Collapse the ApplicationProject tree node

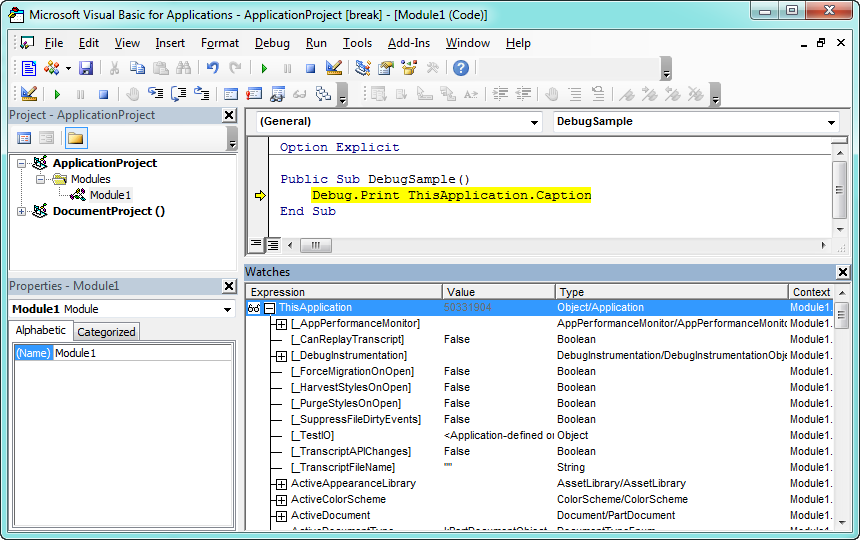tap(21, 163)
